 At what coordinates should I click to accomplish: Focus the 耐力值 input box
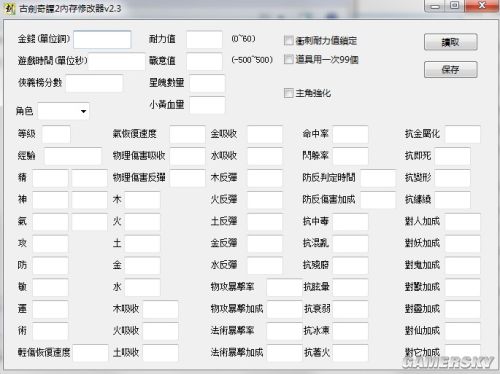click(204, 40)
